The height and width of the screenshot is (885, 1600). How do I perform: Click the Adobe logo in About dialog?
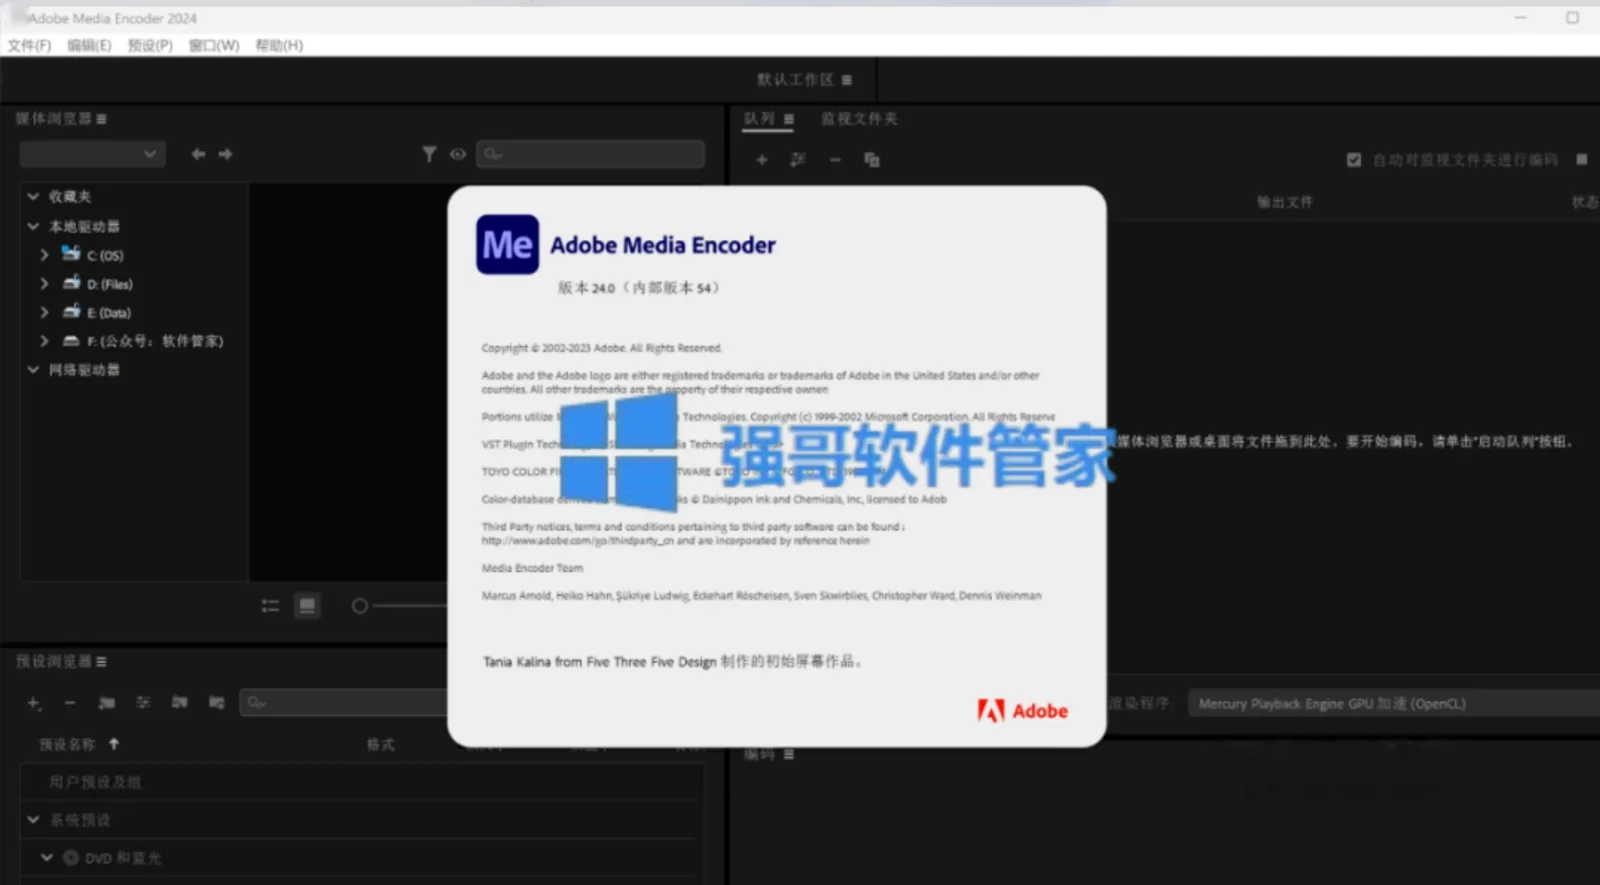click(1022, 711)
